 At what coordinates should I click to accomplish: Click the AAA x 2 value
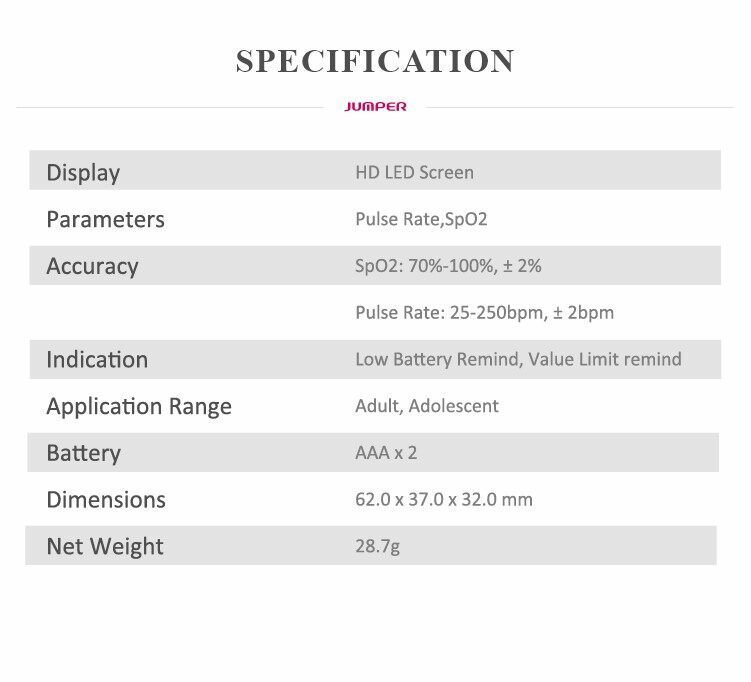[386, 453]
